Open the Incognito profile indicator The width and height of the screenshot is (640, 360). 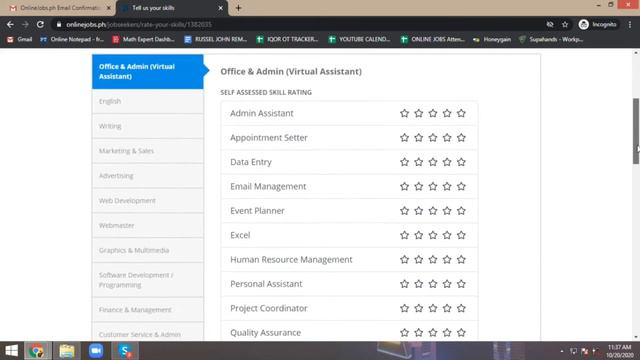[x=598, y=24]
